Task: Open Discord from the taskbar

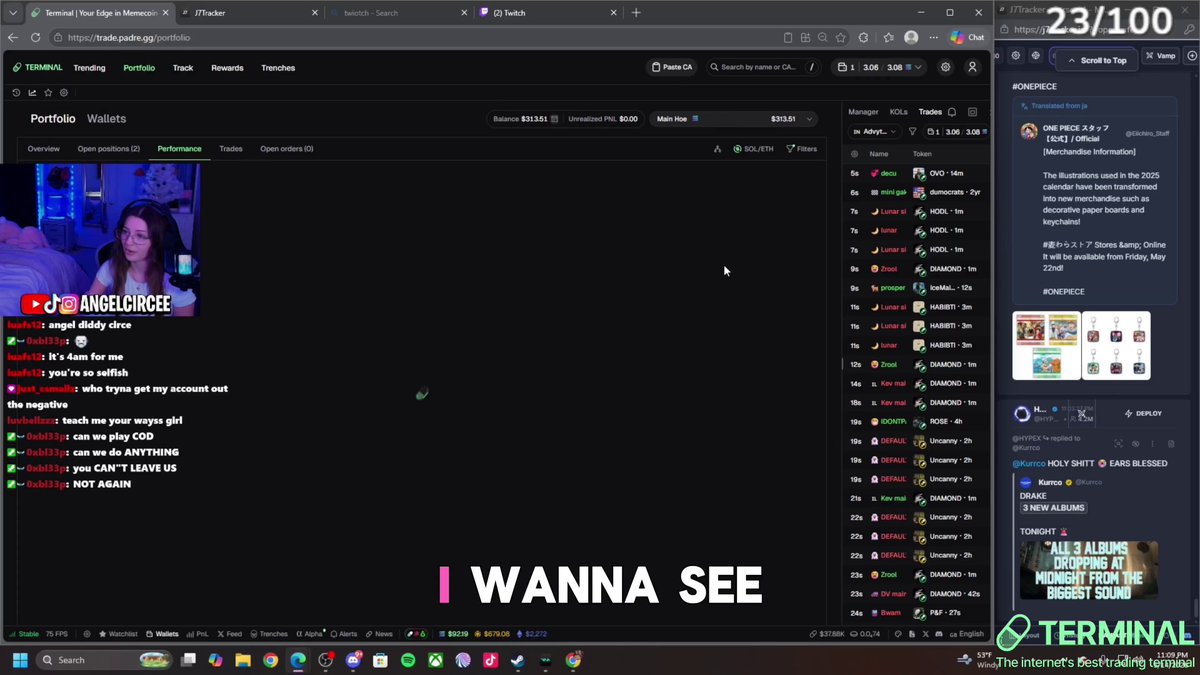Action: 353,660
